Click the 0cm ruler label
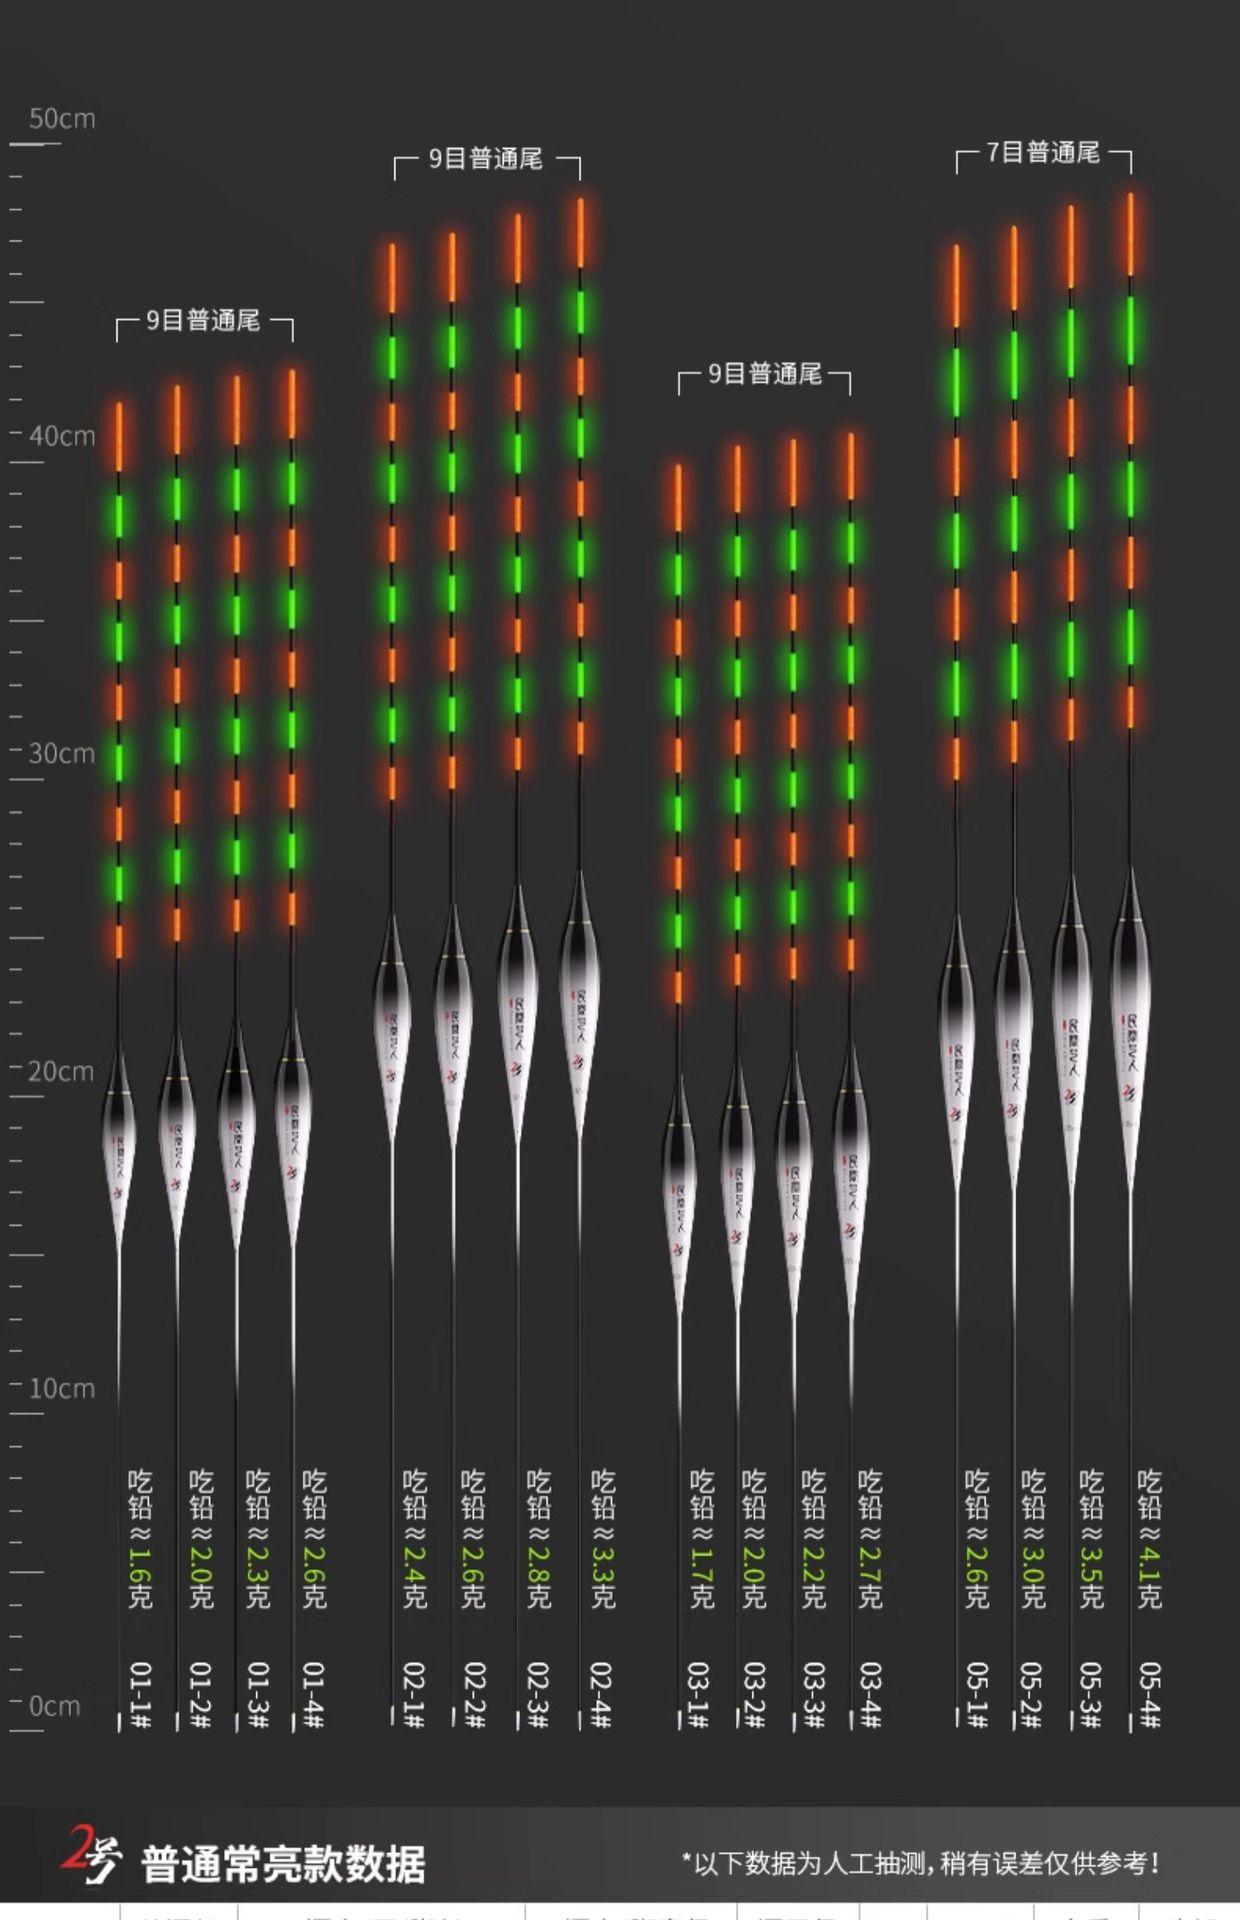This screenshot has width=1240, height=1920. [56, 1706]
